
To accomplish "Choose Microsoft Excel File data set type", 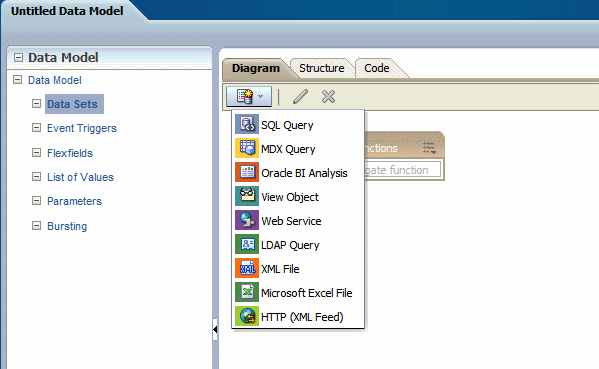I will [x=298, y=293].
